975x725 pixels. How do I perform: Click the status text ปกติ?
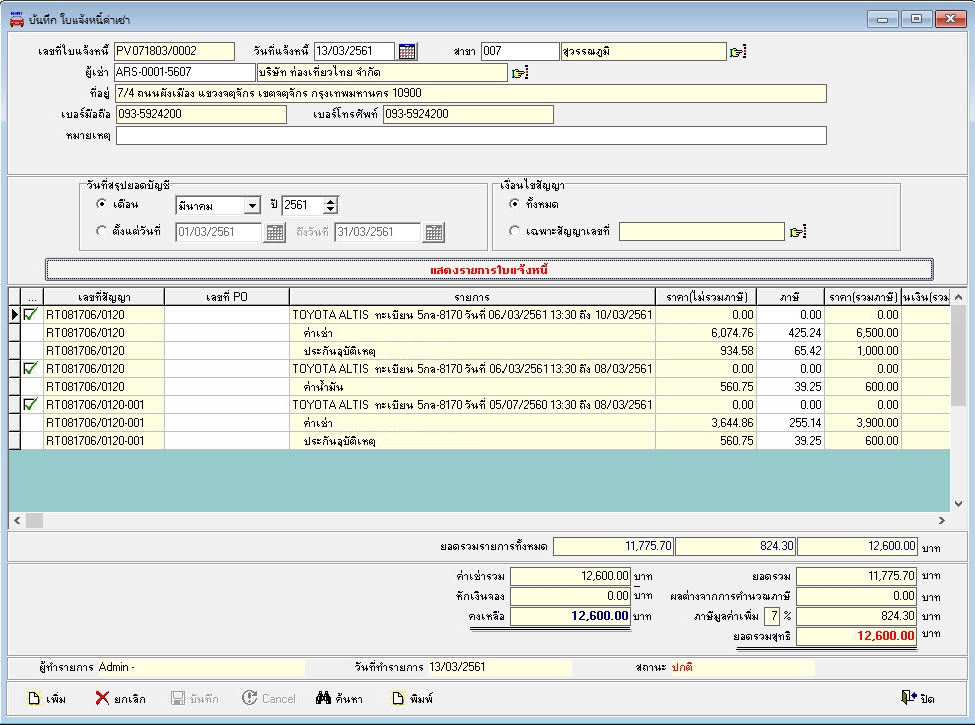click(x=682, y=667)
